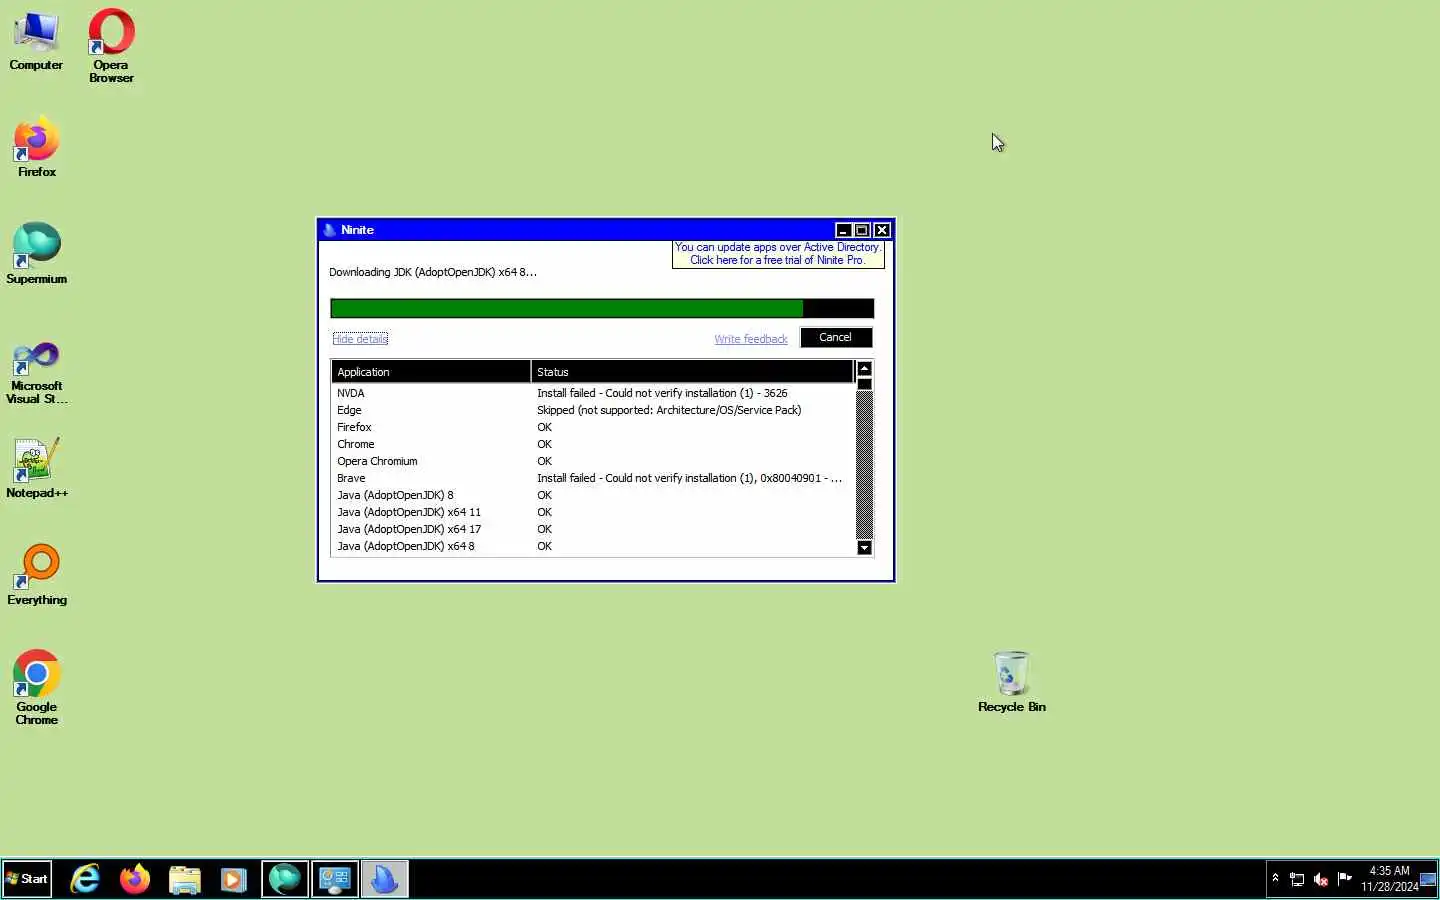Open Windows Media Player on the taskbar
The image size is (1440, 900).
point(234,879)
